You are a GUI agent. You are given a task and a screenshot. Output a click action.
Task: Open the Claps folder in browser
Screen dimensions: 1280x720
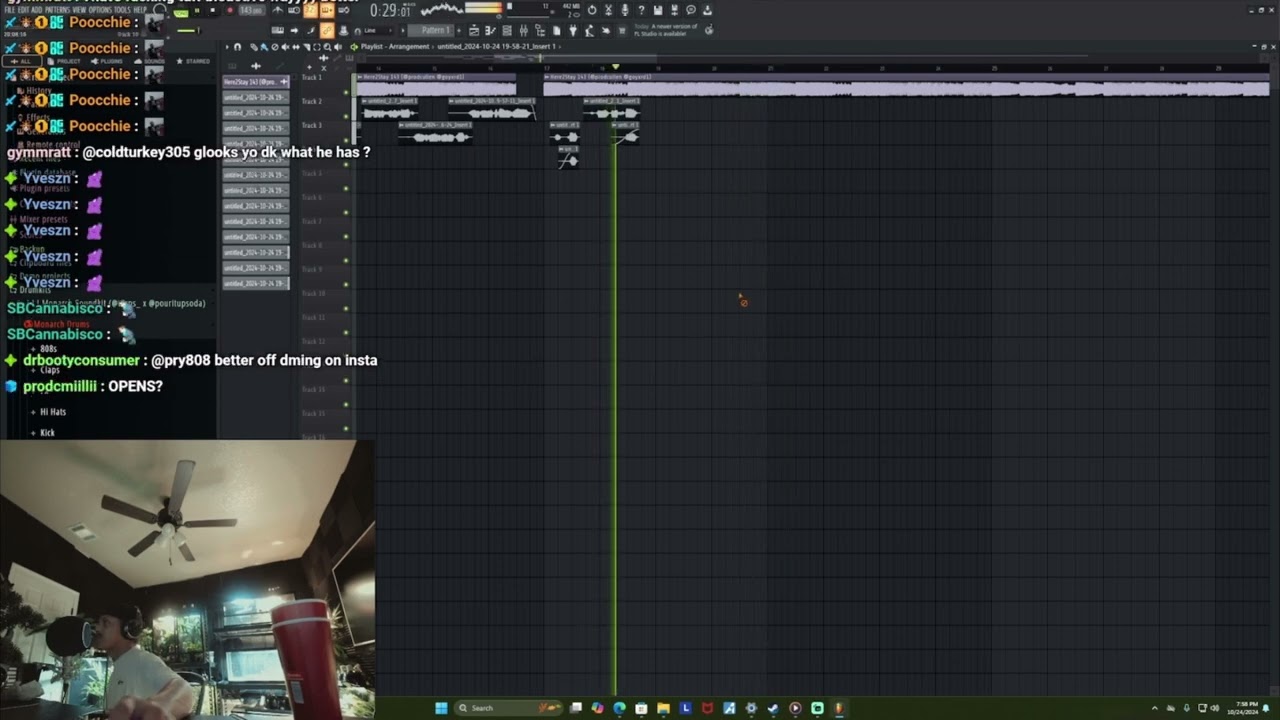(50, 370)
